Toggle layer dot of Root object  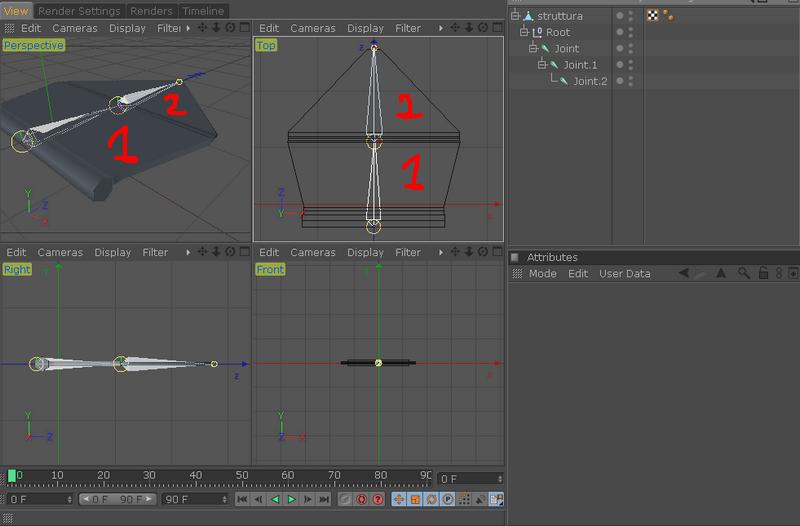coord(619,32)
